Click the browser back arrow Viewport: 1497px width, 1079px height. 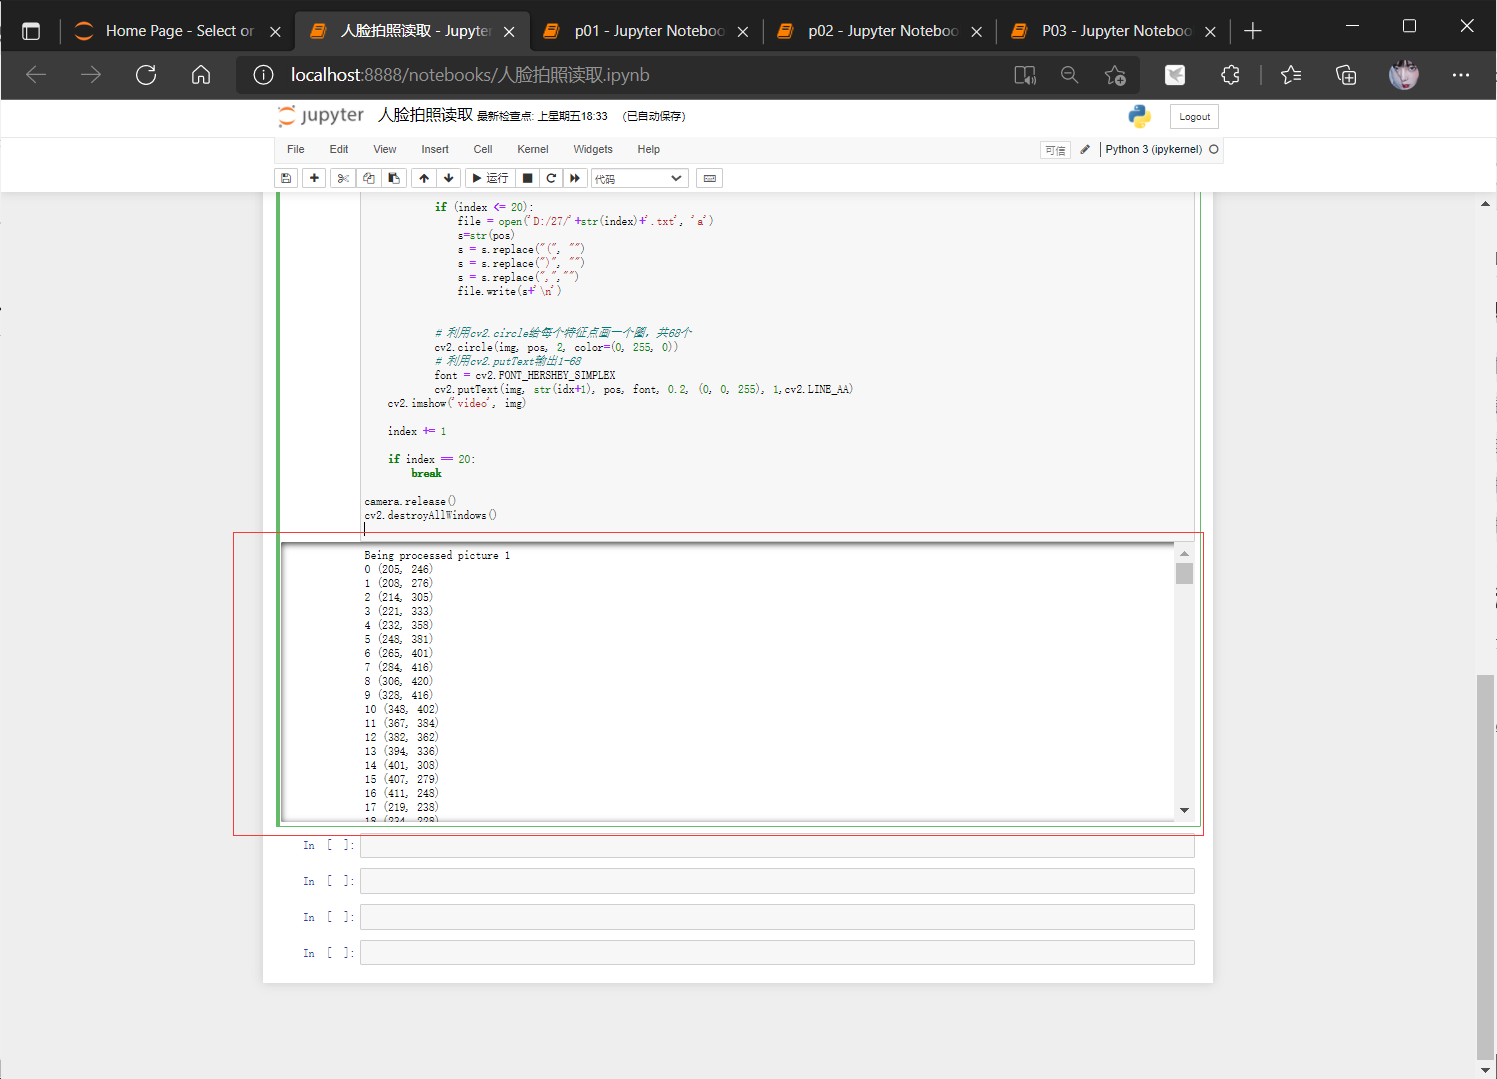click(36, 75)
